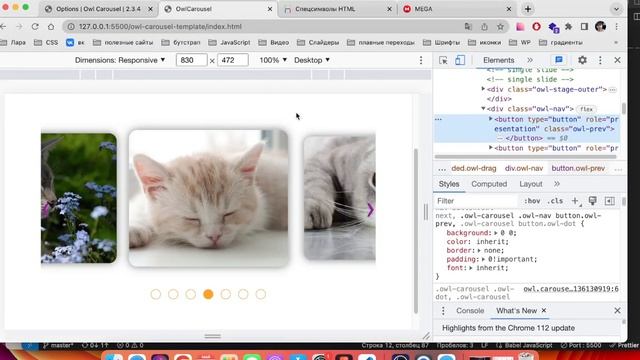Viewport: 640px width, 360px height.
Task: Close the What's New drawer tab
Action: 544,311
